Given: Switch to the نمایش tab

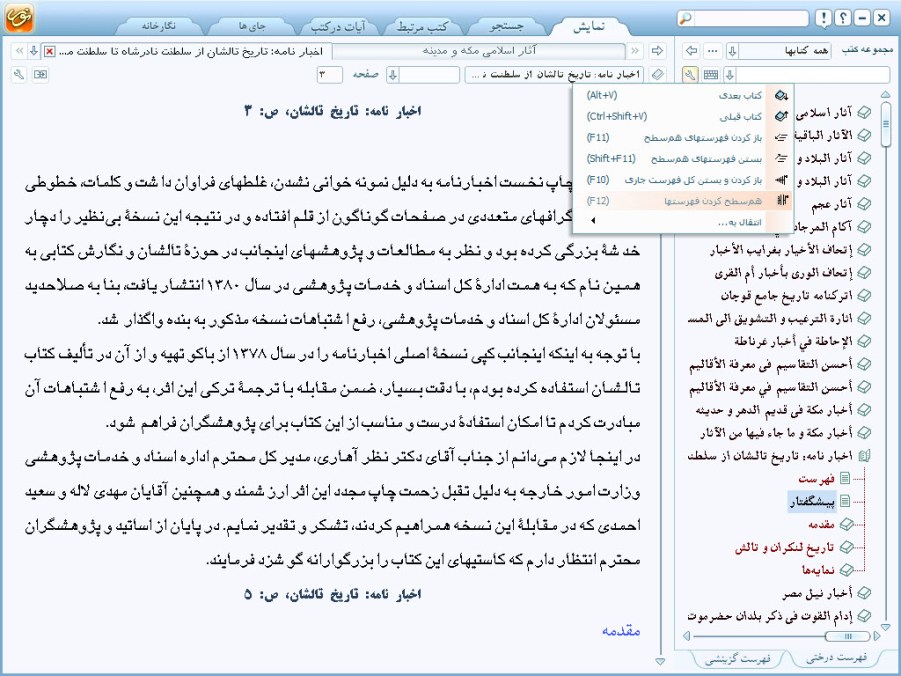Looking at the screenshot, I should coord(589,26).
